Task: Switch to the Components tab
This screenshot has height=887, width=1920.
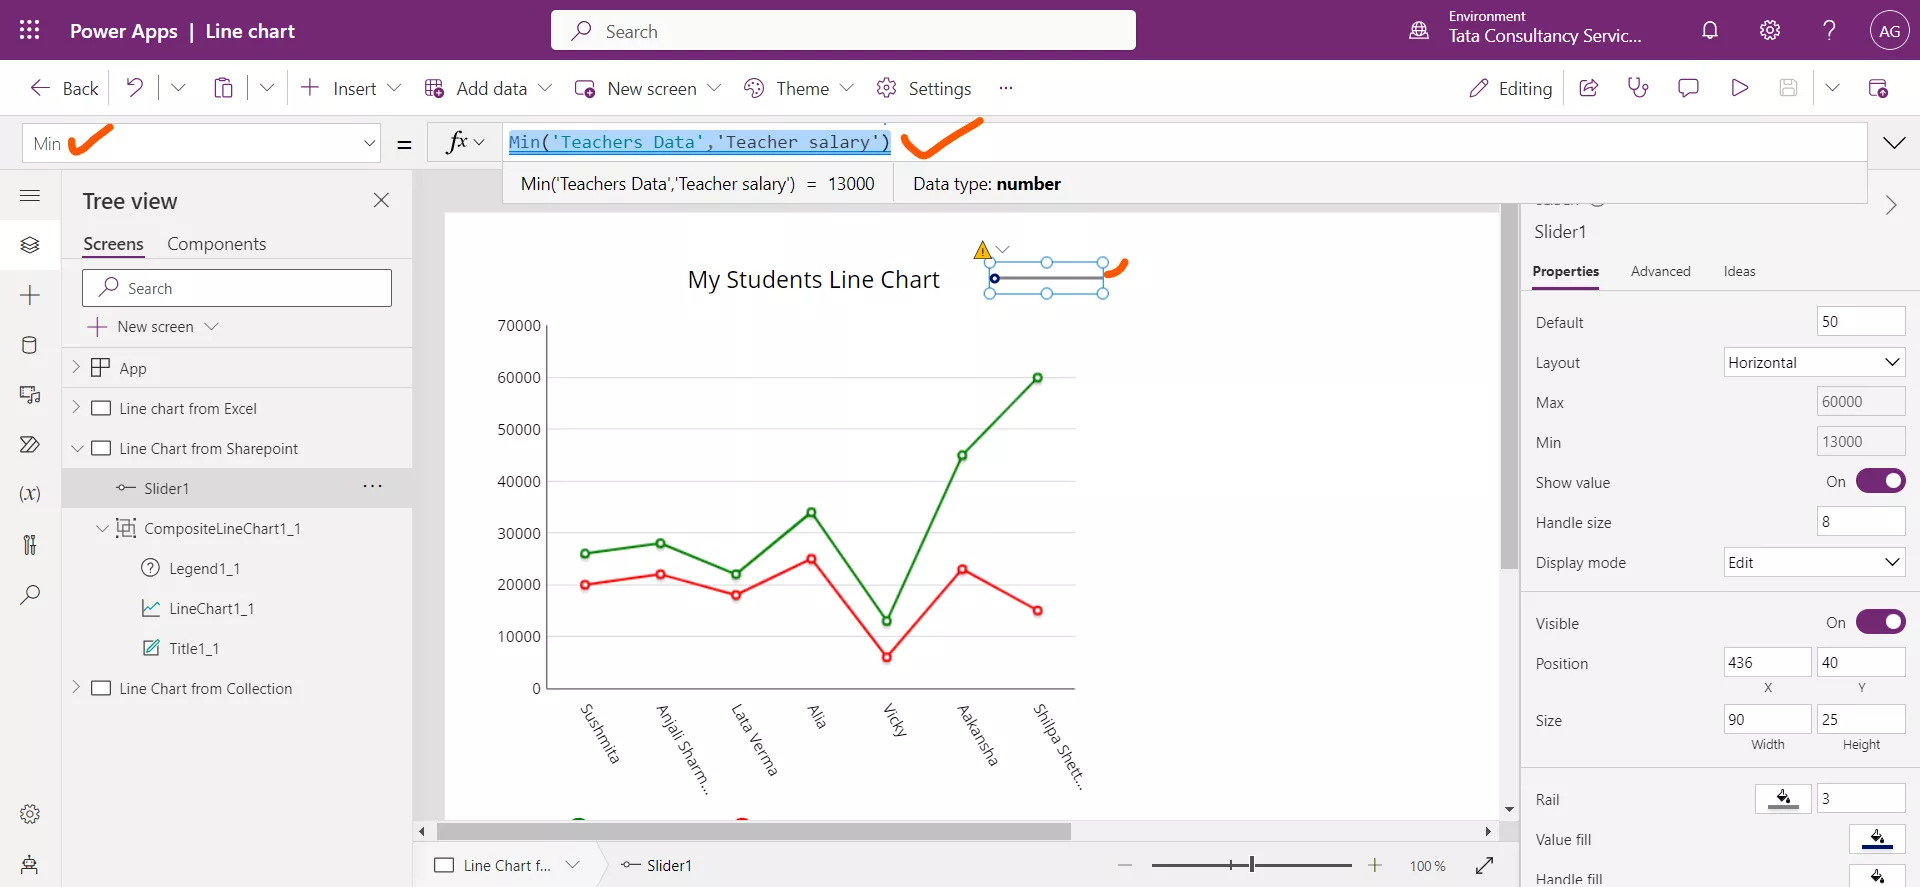Action: point(216,244)
